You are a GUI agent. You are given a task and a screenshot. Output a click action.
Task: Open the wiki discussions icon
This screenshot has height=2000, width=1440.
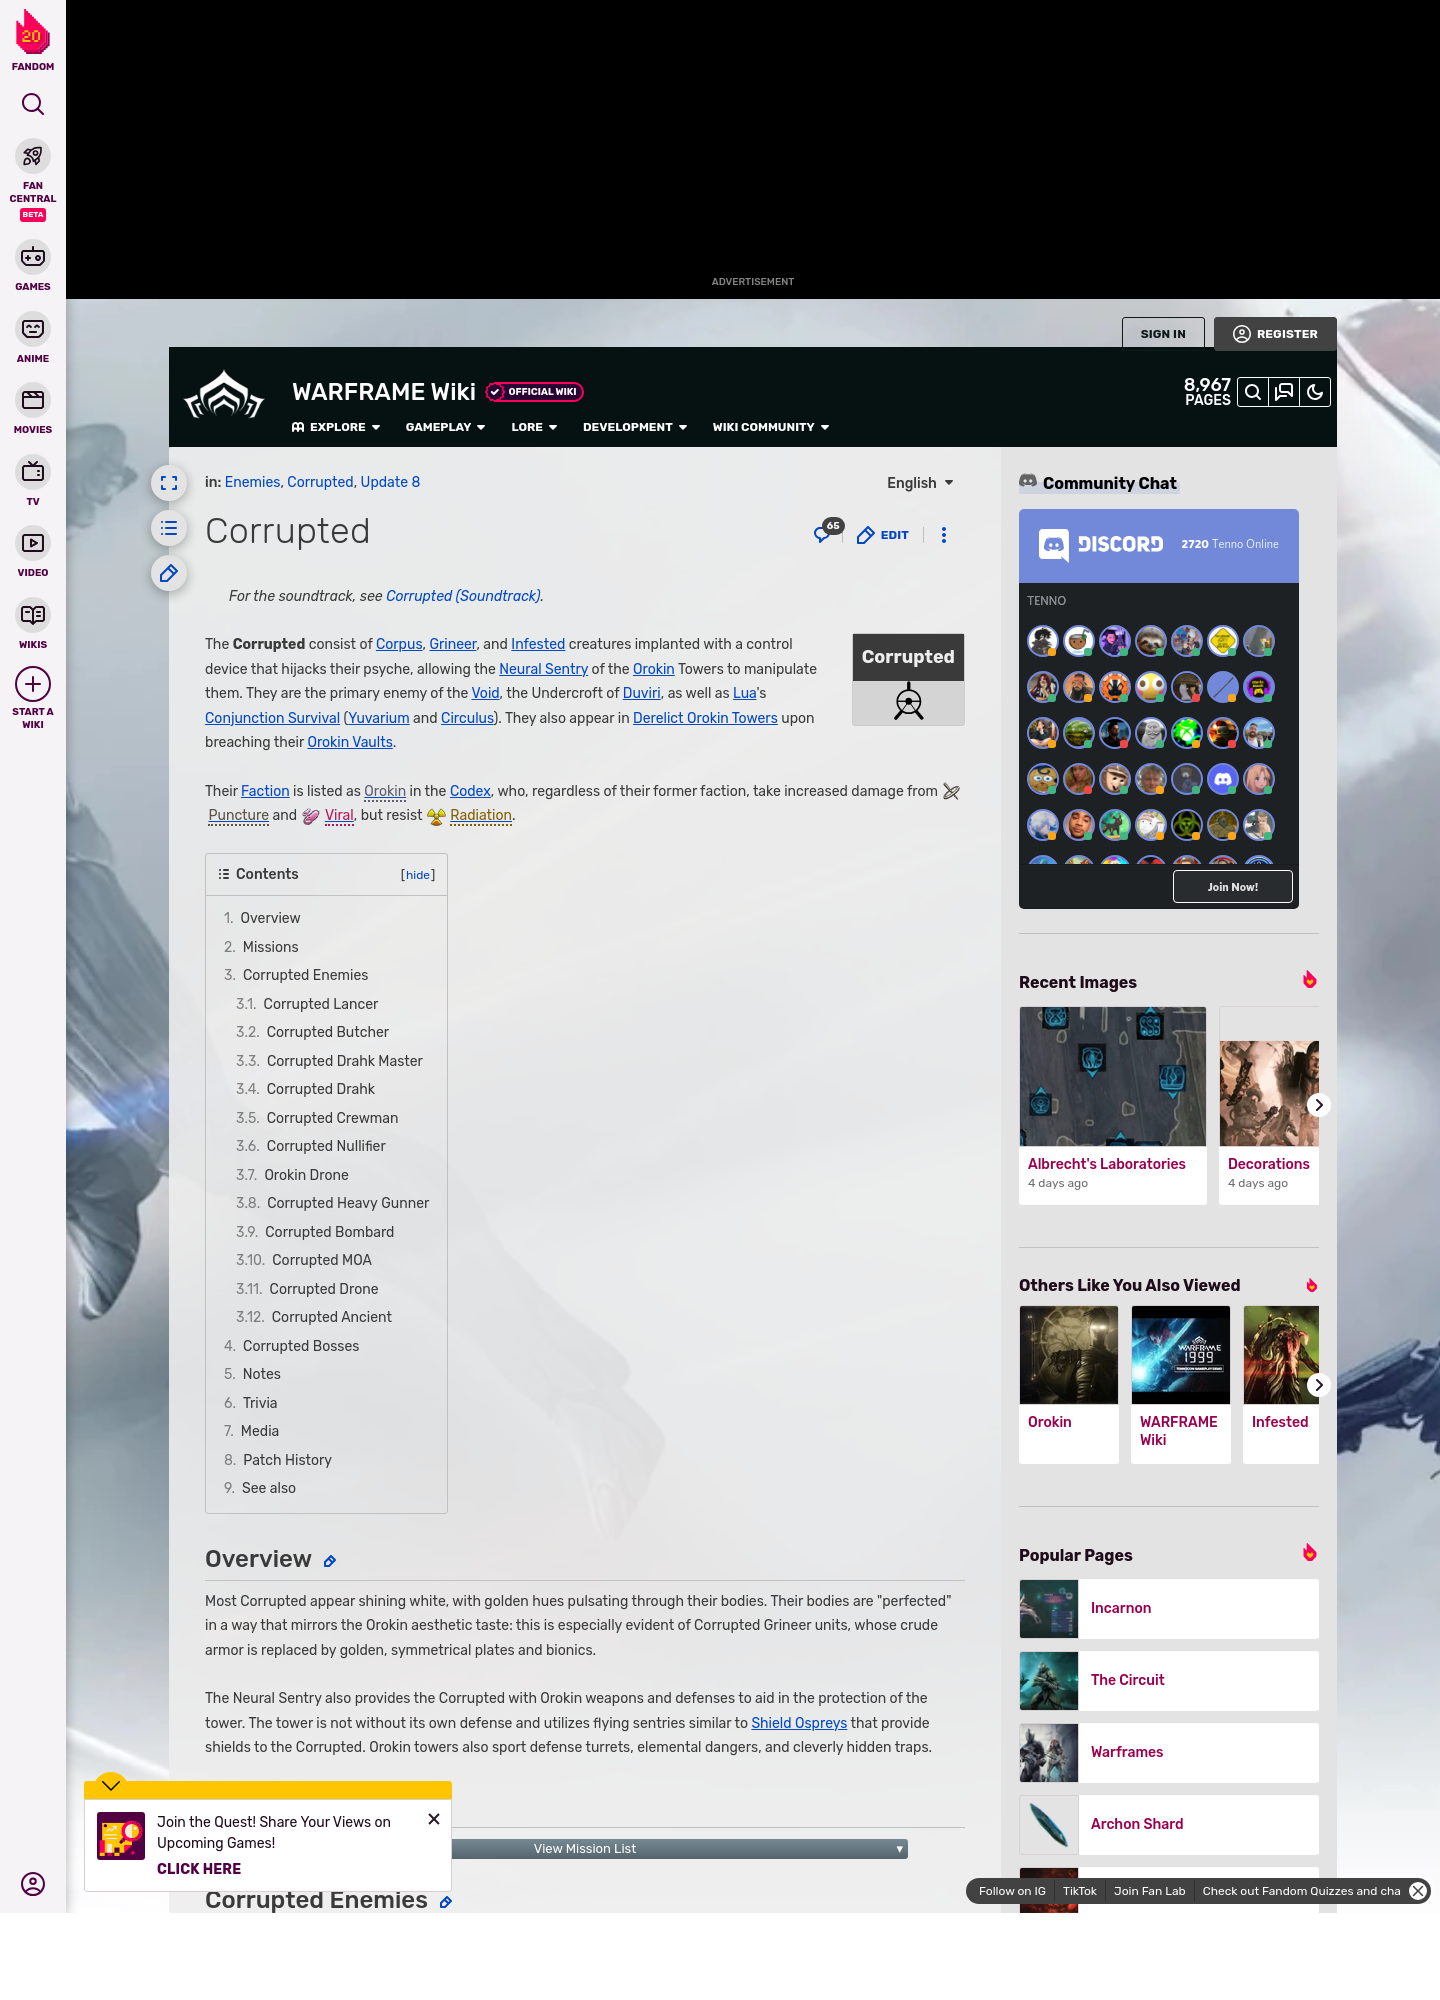[1284, 393]
